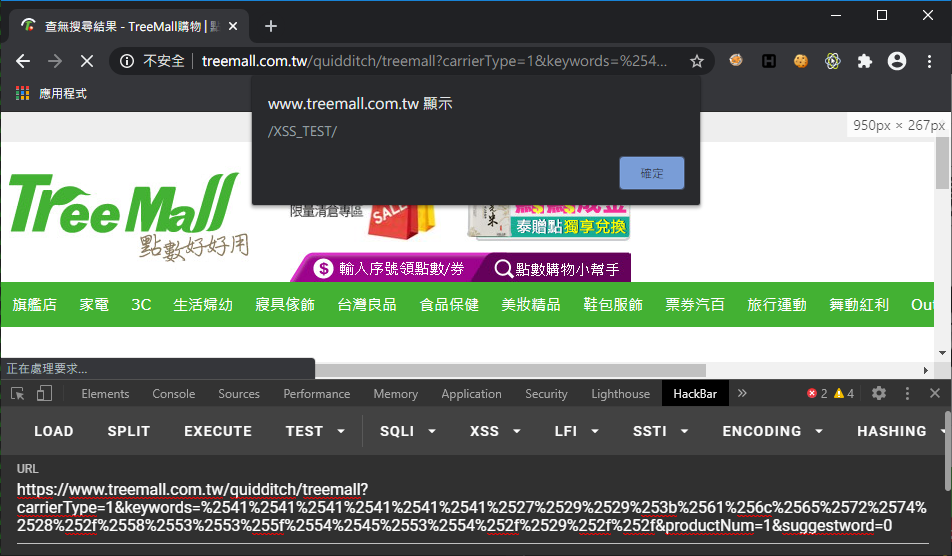
Task: Switch to the Memory tab
Action: pyautogui.click(x=395, y=394)
